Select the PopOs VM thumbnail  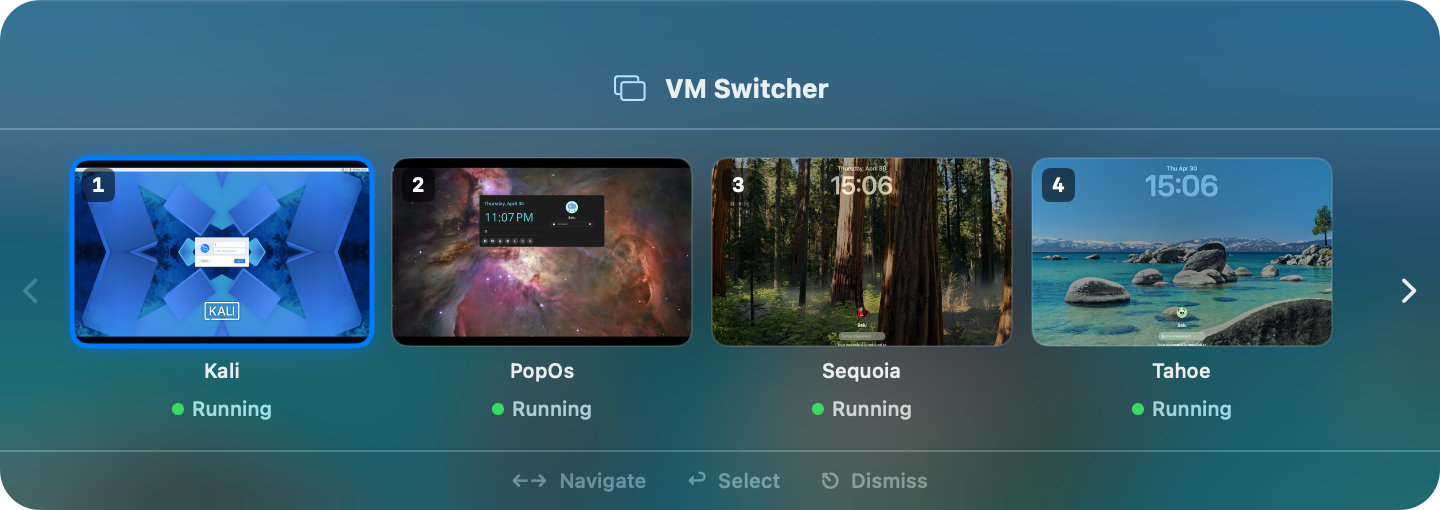pyautogui.click(x=542, y=252)
